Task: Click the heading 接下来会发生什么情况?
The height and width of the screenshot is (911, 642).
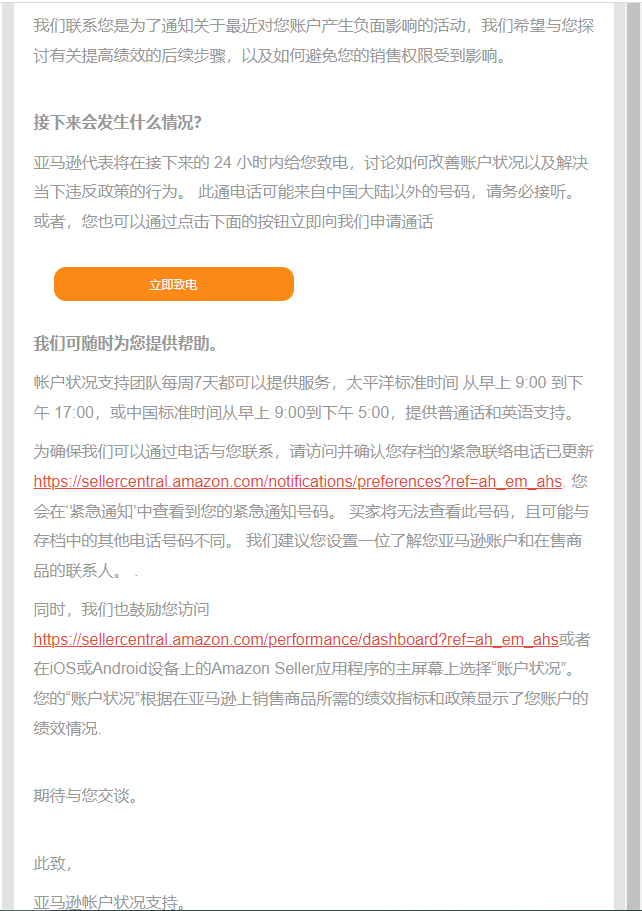Action: click(117, 123)
